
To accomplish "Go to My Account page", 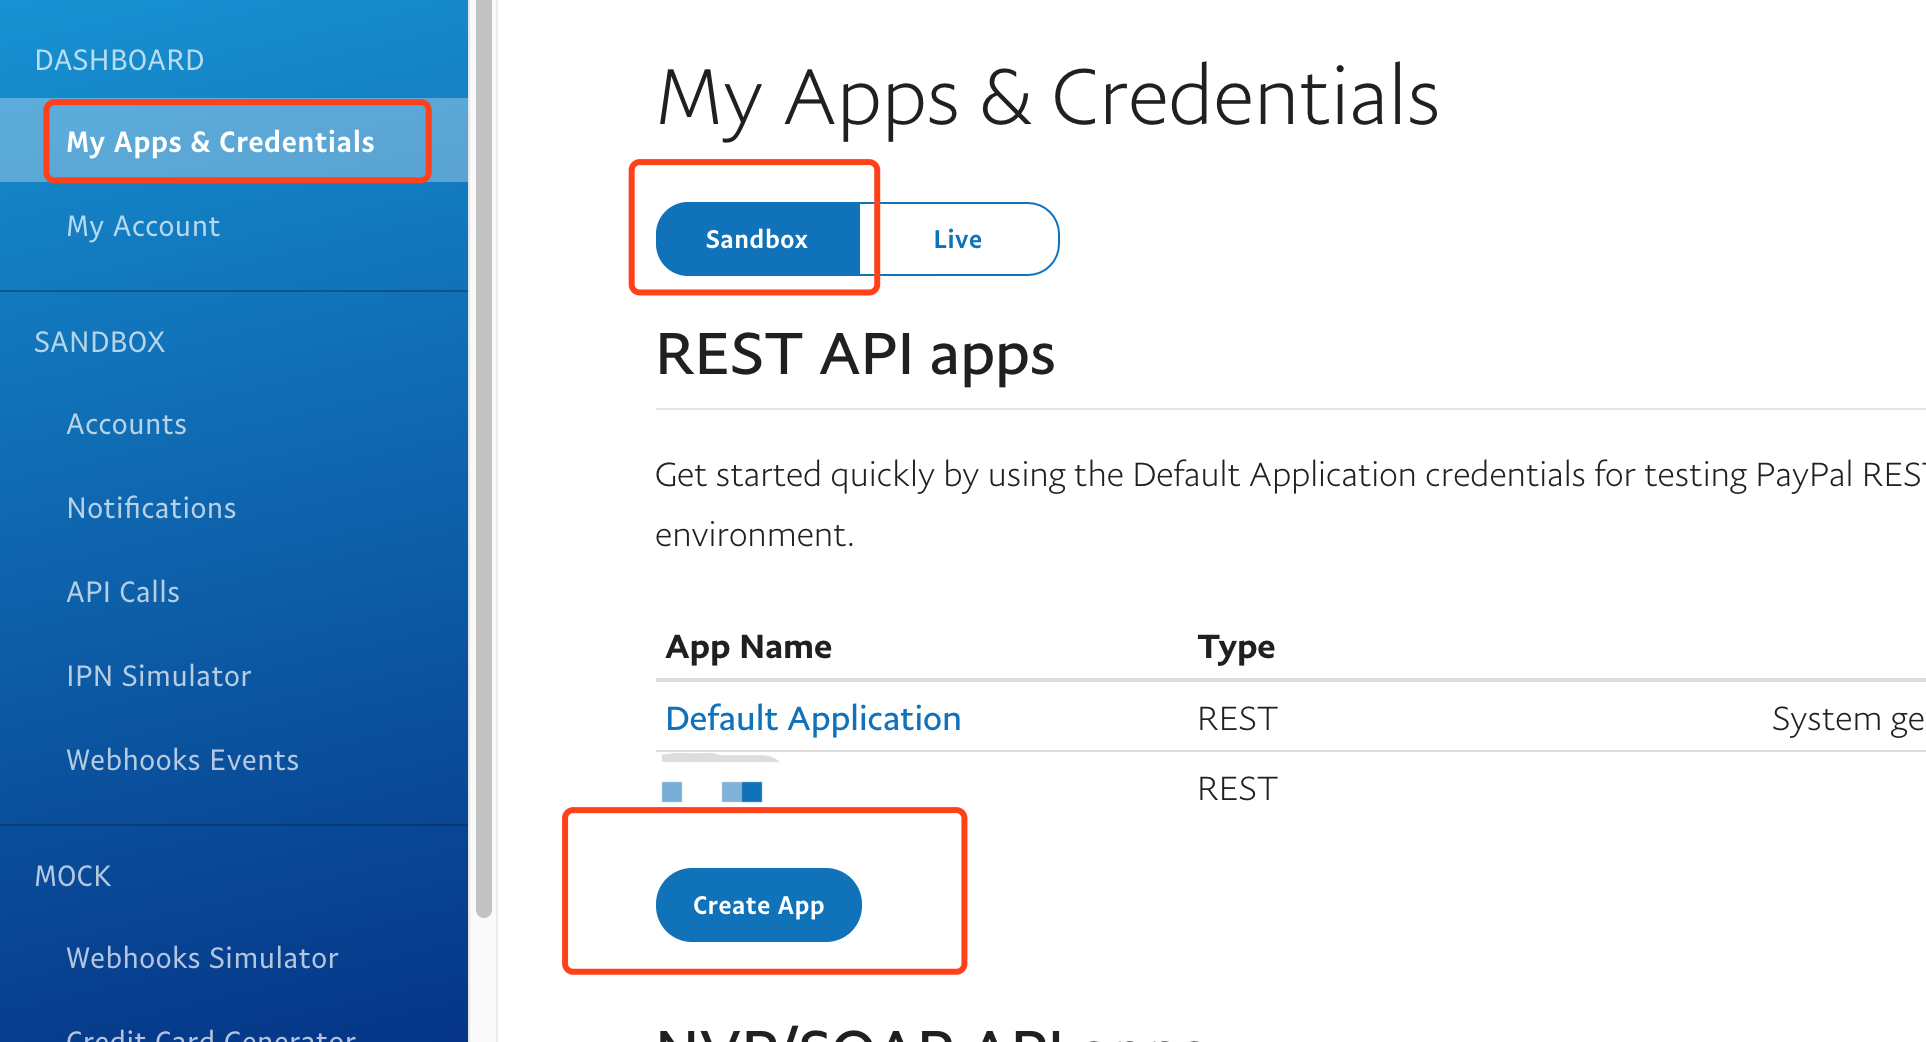I will point(143,226).
